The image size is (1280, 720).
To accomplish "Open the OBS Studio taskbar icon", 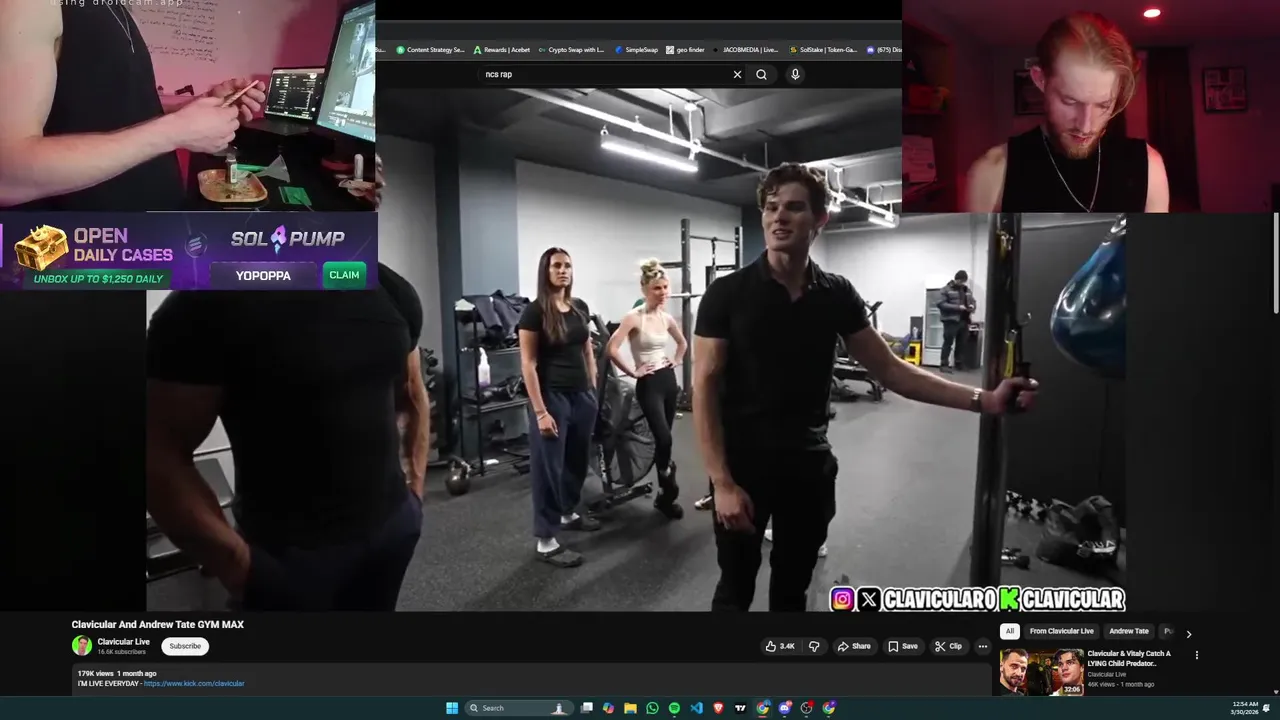I will click(807, 708).
